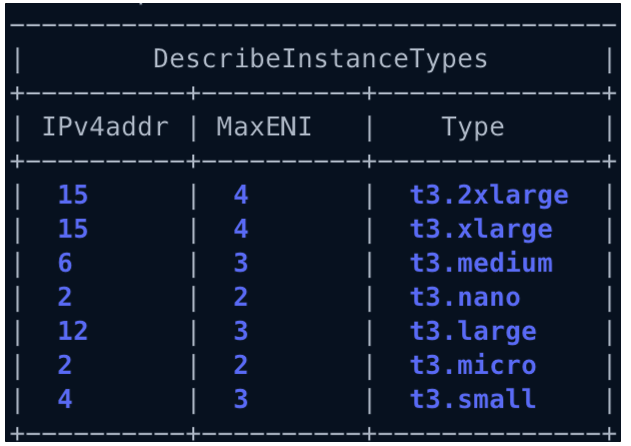Select the Type column header
This screenshot has width=631, height=446.
click(x=473, y=128)
